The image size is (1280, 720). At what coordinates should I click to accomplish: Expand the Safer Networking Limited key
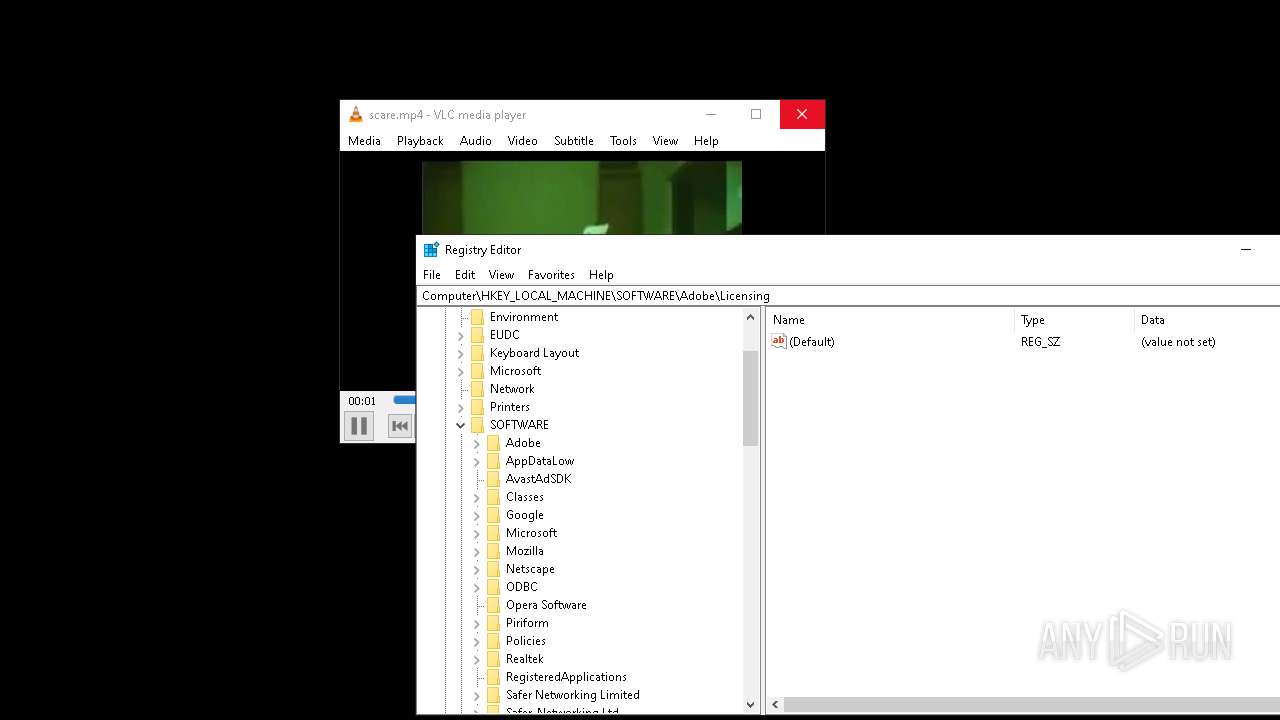[477, 695]
